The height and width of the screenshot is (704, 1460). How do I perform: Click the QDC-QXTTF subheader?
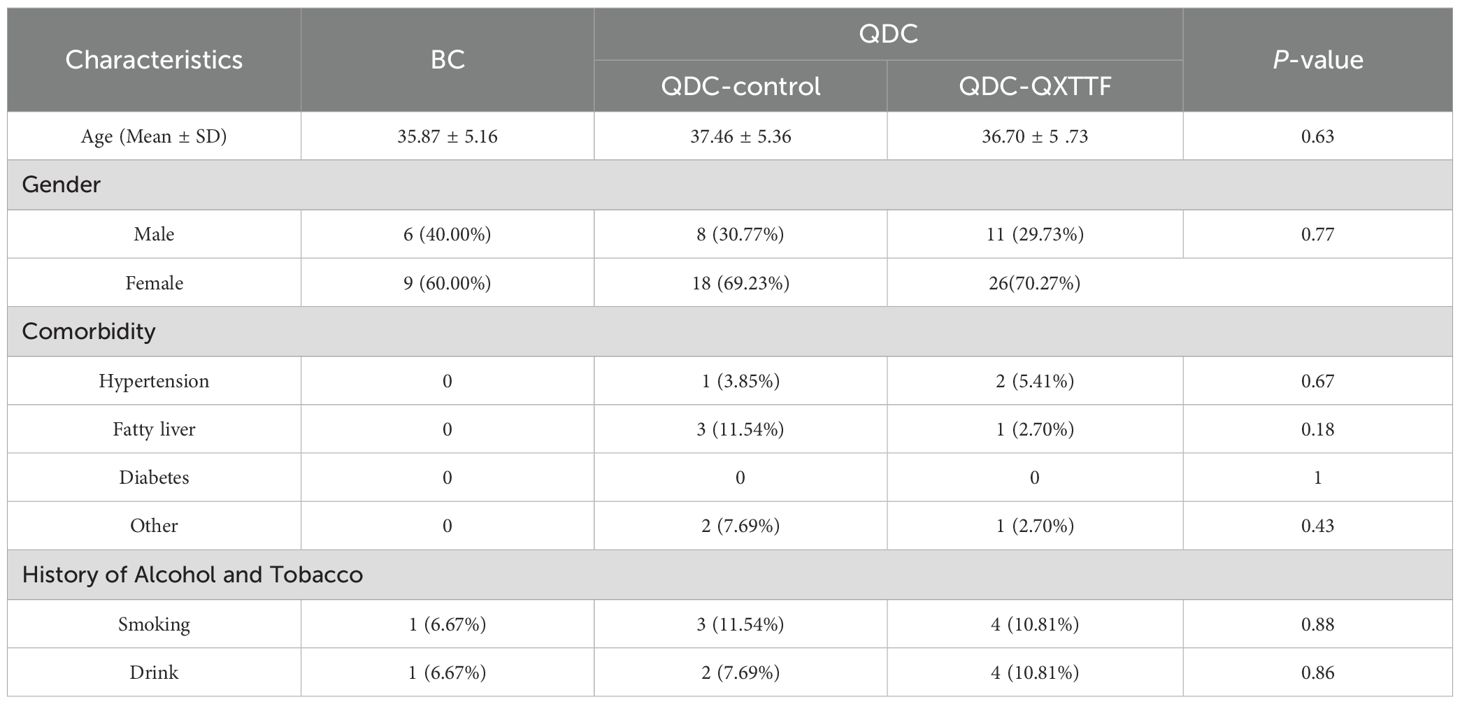click(x=1034, y=86)
